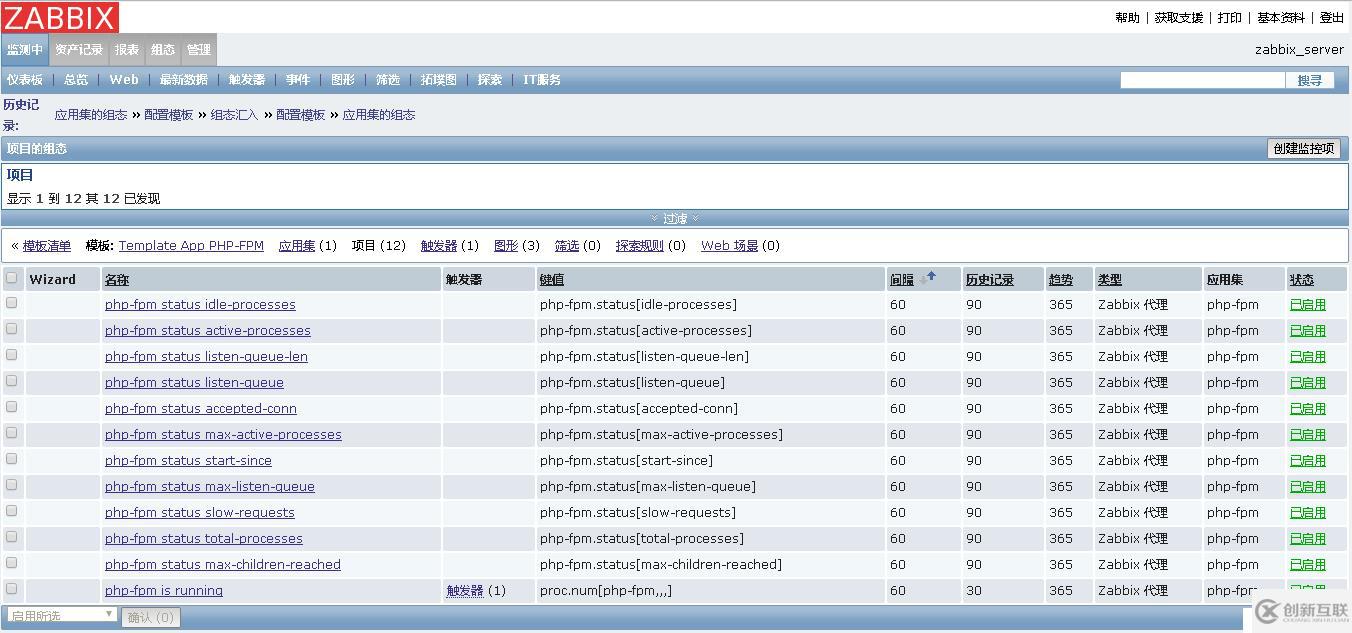Open Template App PHP-FPM template link
The width and height of the screenshot is (1352, 633).
[191, 246]
